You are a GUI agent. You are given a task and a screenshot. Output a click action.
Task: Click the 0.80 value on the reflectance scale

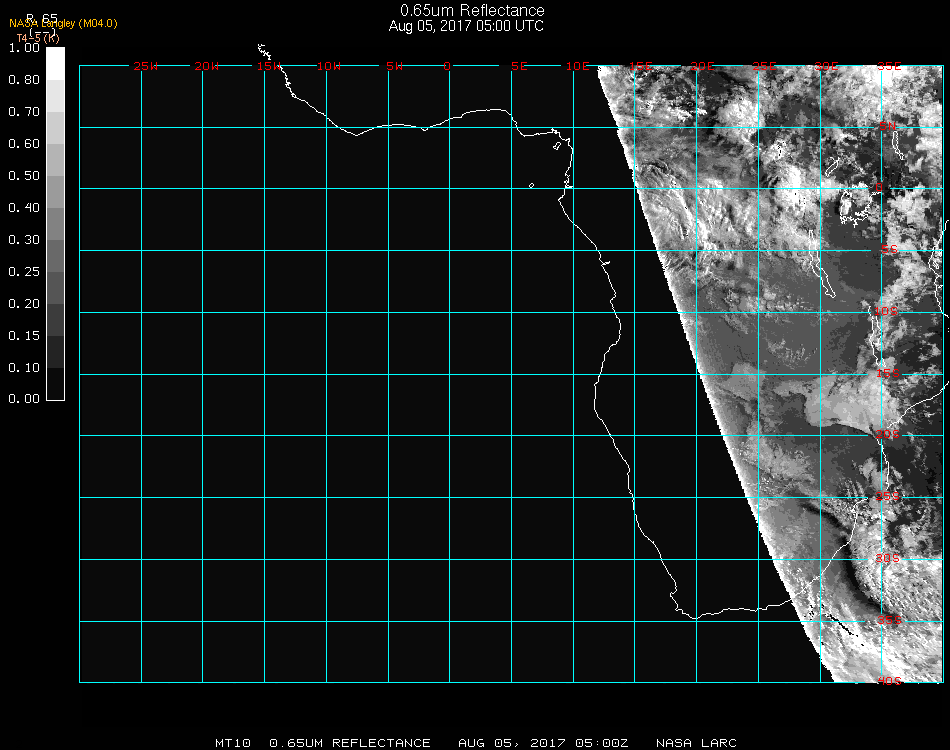(24, 80)
